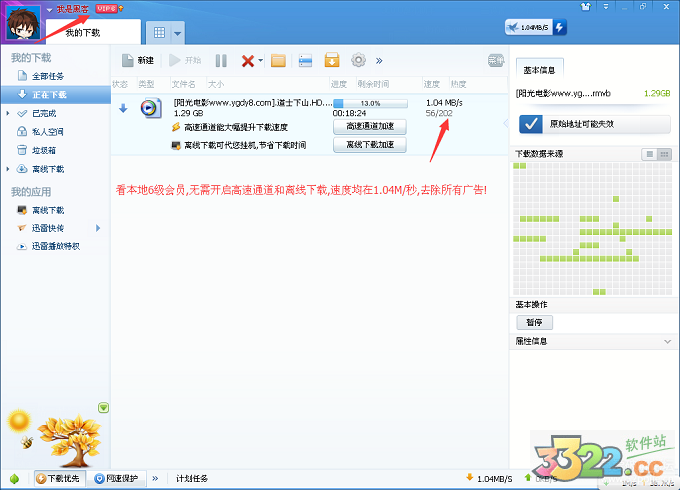This screenshot has width=680, height=490.
Task: Click the user avatar picture
Action: click(23, 23)
